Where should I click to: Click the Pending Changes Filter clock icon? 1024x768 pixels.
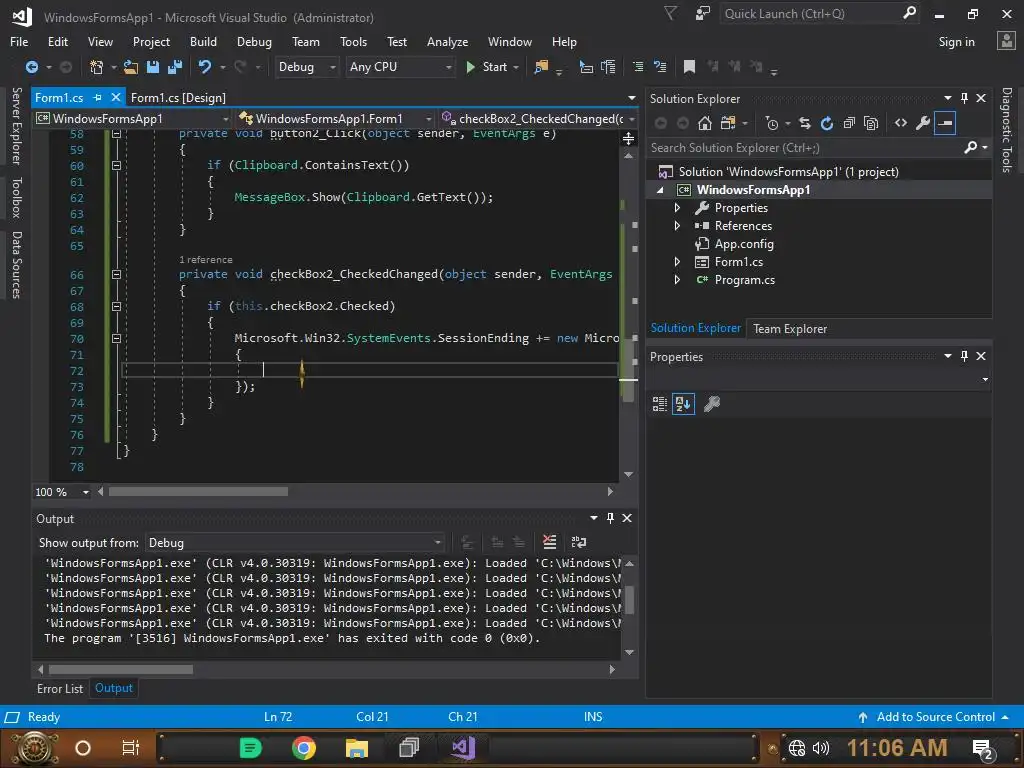pos(772,123)
